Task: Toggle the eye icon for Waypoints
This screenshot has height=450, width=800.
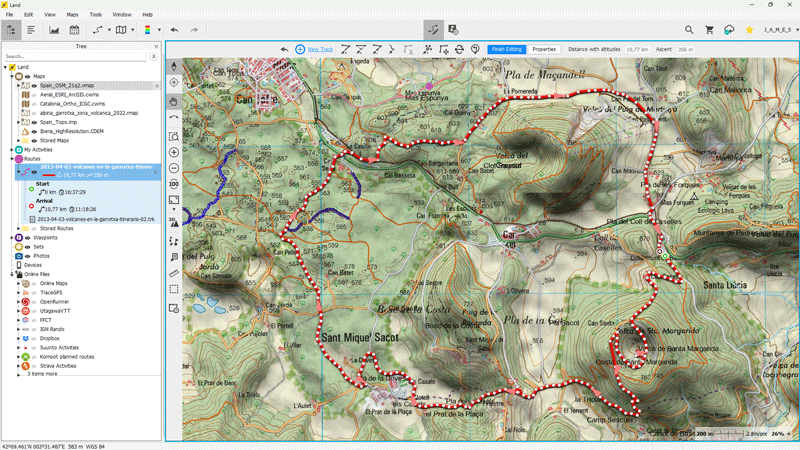Action: pos(28,238)
